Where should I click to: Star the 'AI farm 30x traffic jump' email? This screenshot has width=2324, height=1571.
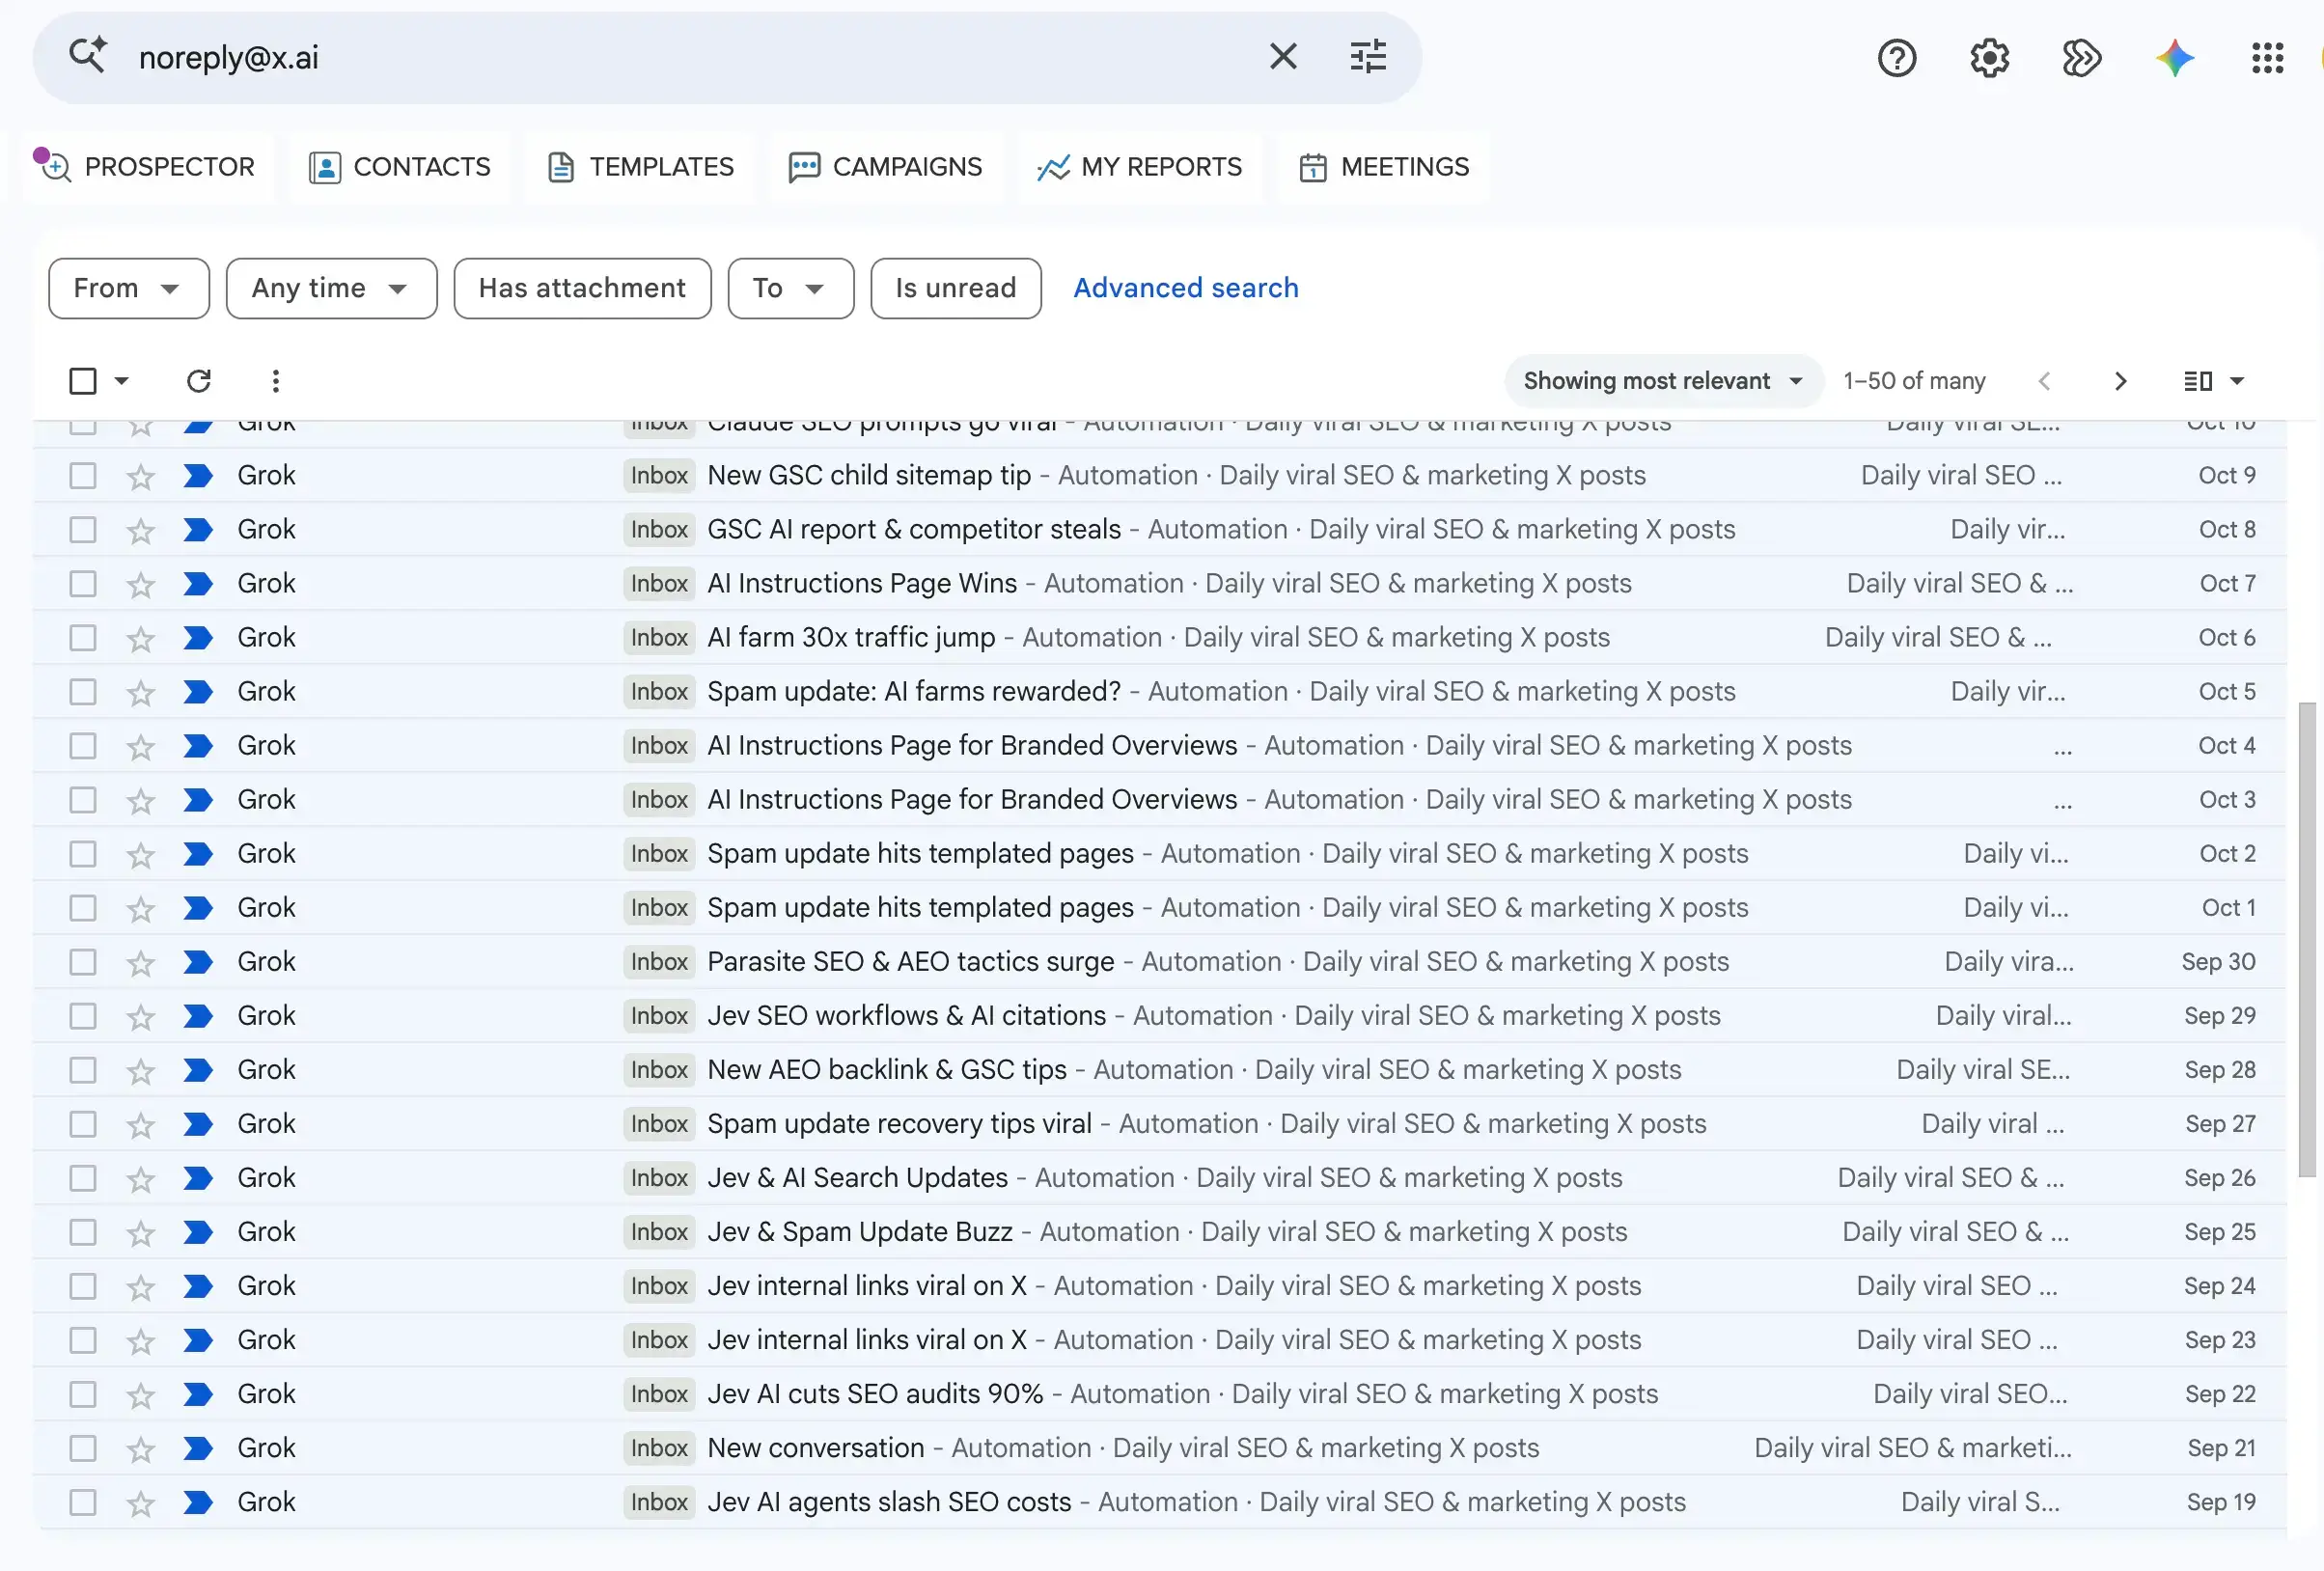141,638
